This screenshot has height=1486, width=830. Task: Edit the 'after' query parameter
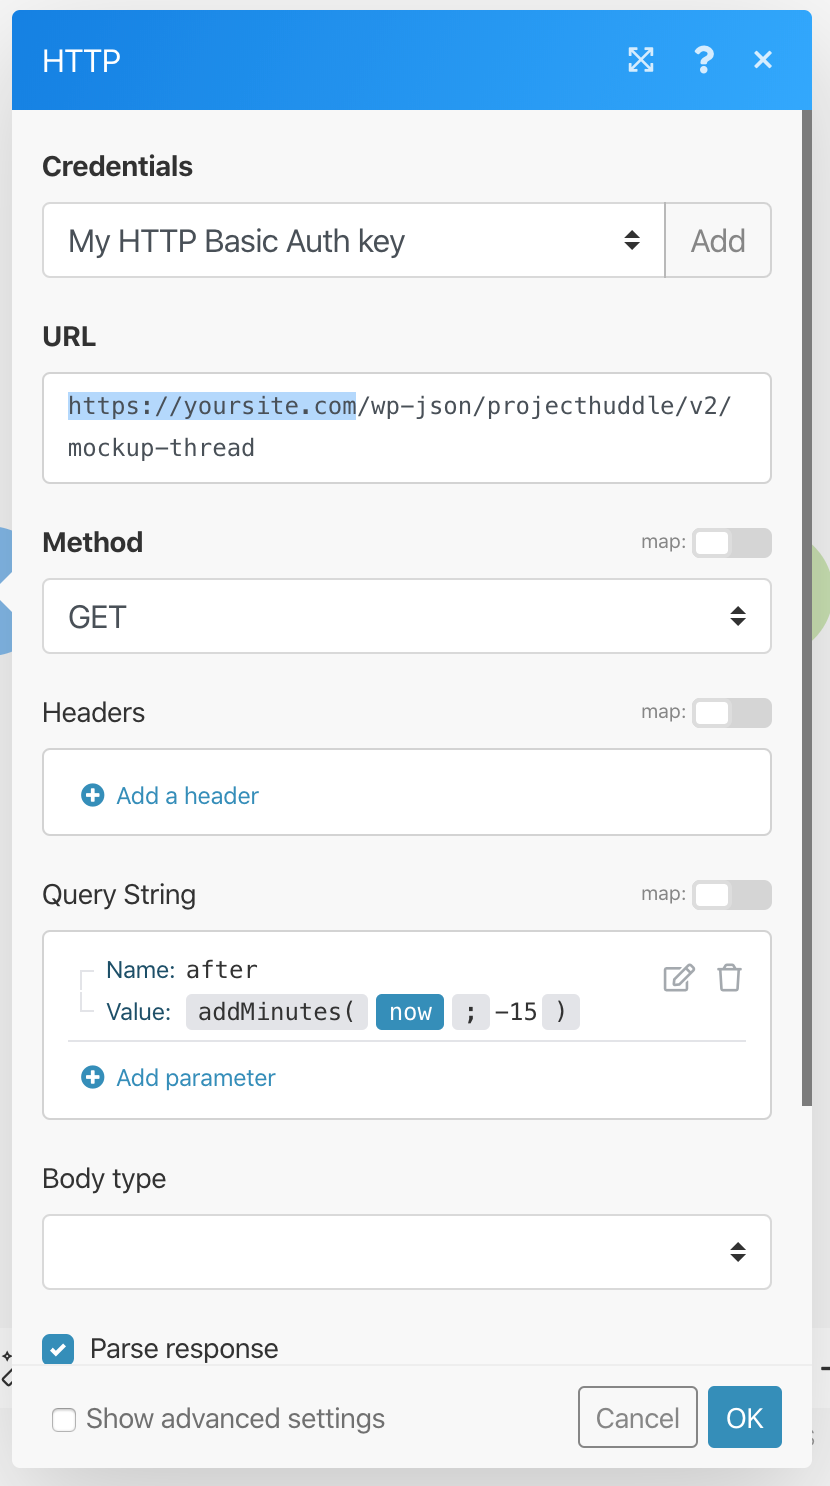[x=679, y=978]
